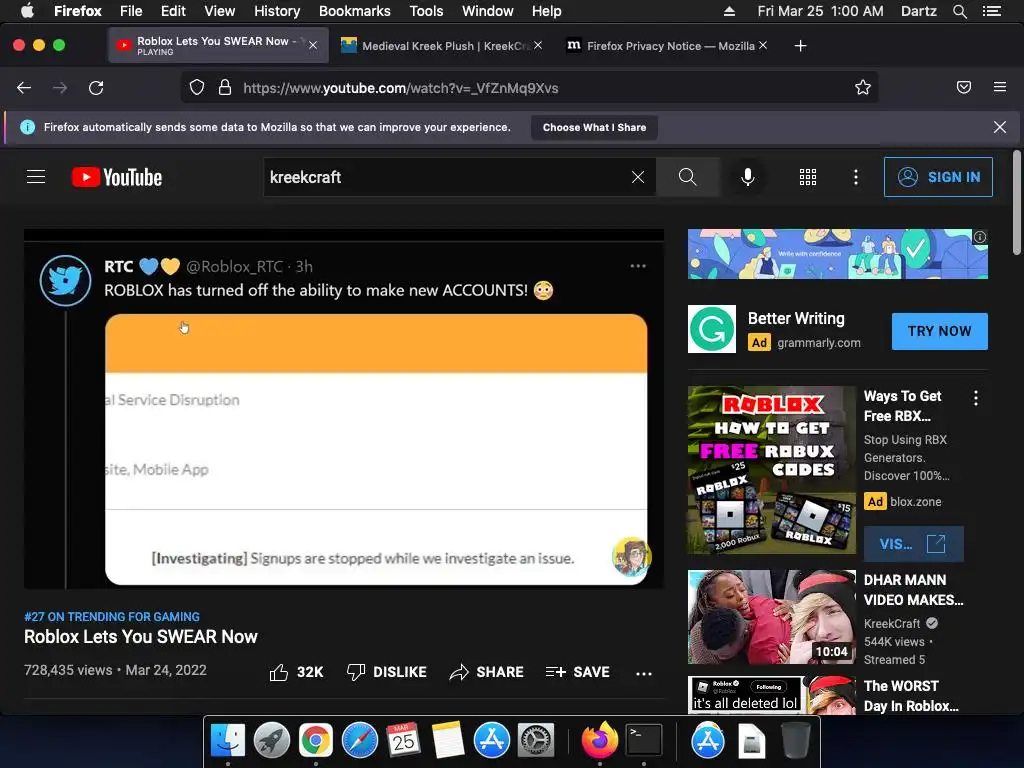
Task: Clear the kreekcraft search text
Action: pos(638,177)
